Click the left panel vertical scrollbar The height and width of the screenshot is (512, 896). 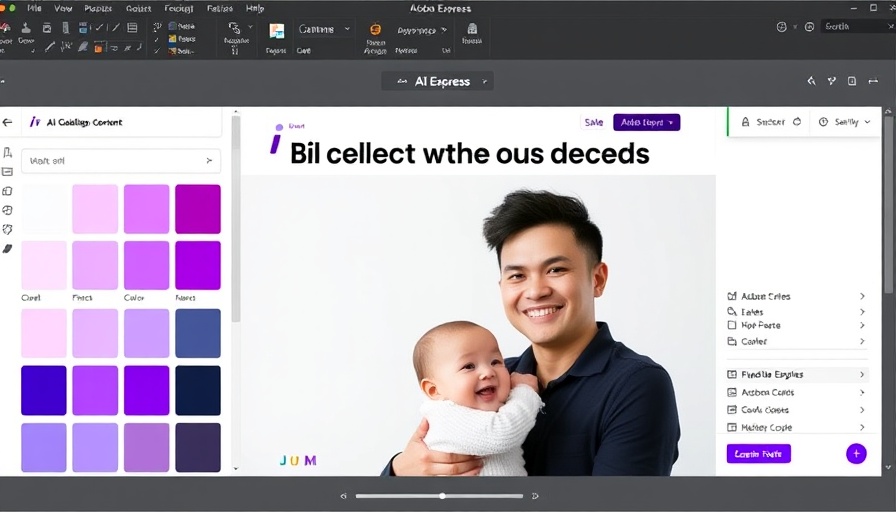coord(235,217)
